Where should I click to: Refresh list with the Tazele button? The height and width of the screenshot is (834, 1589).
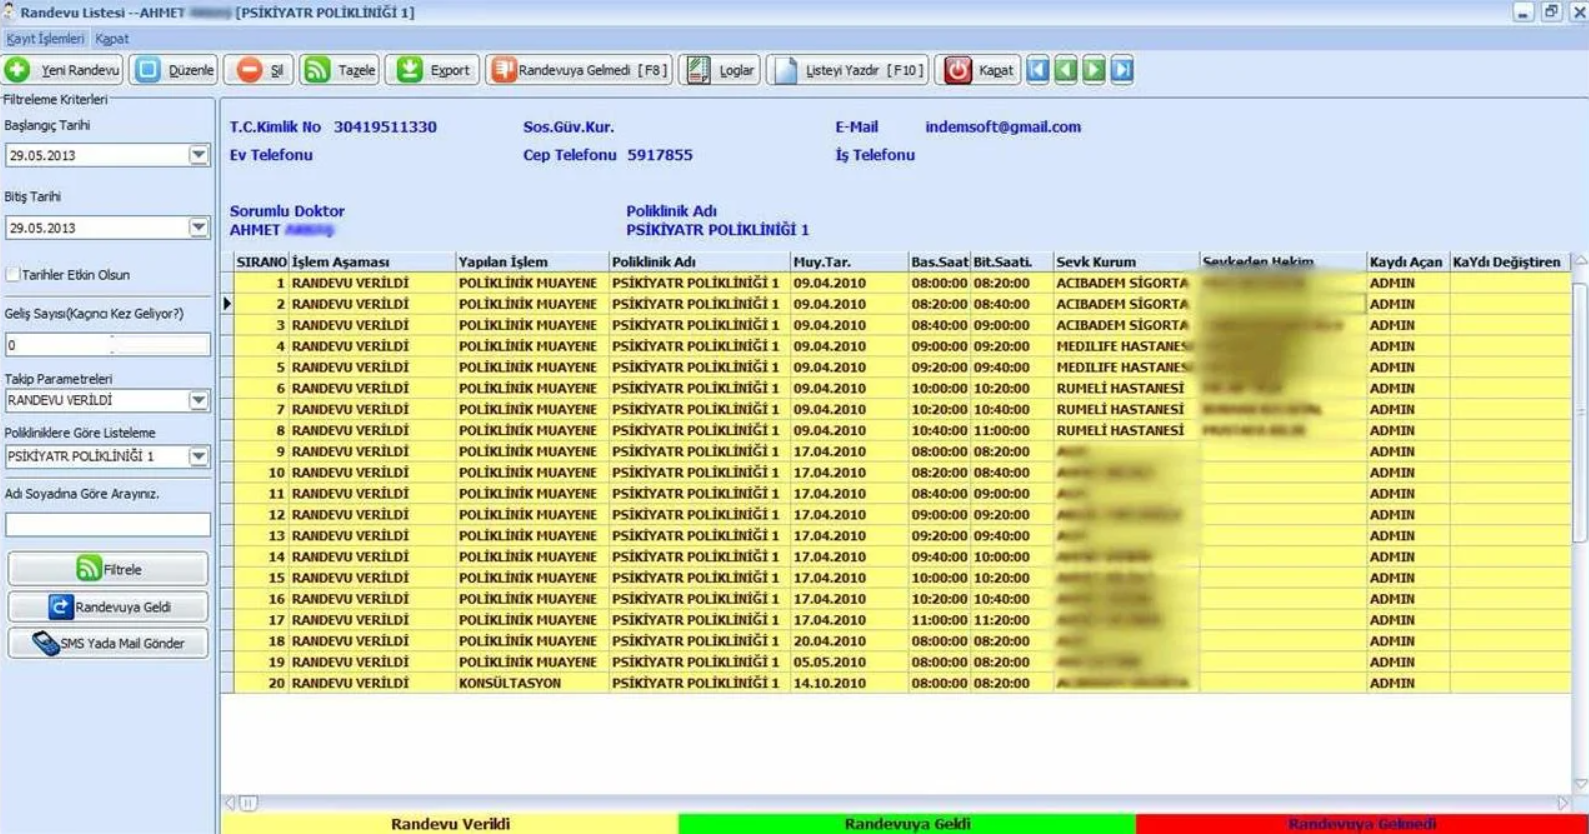pyautogui.click(x=339, y=70)
